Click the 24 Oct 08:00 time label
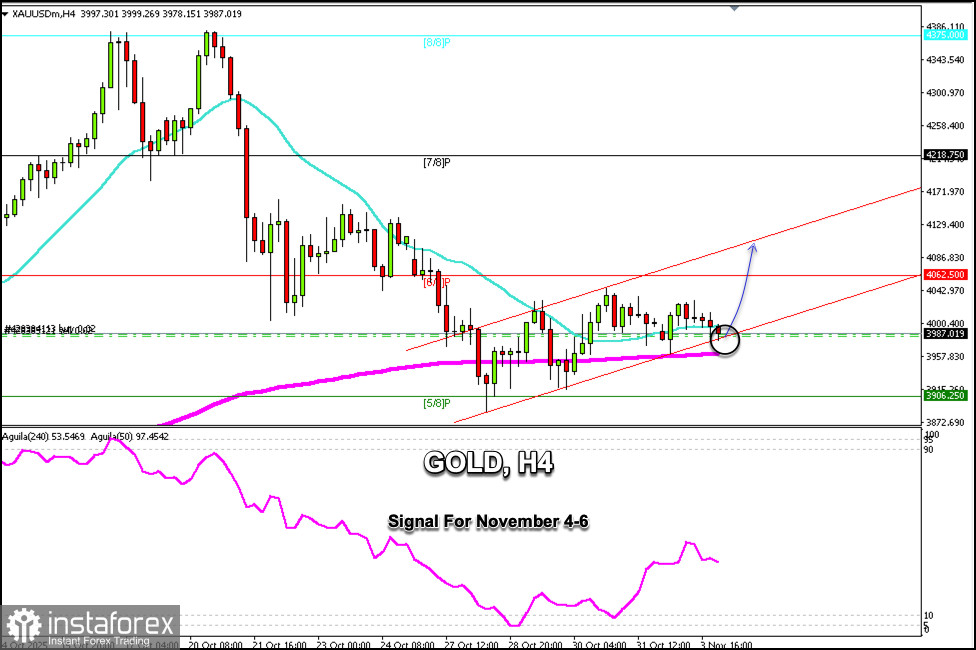The image size is (976, 650). pos(409,644)
